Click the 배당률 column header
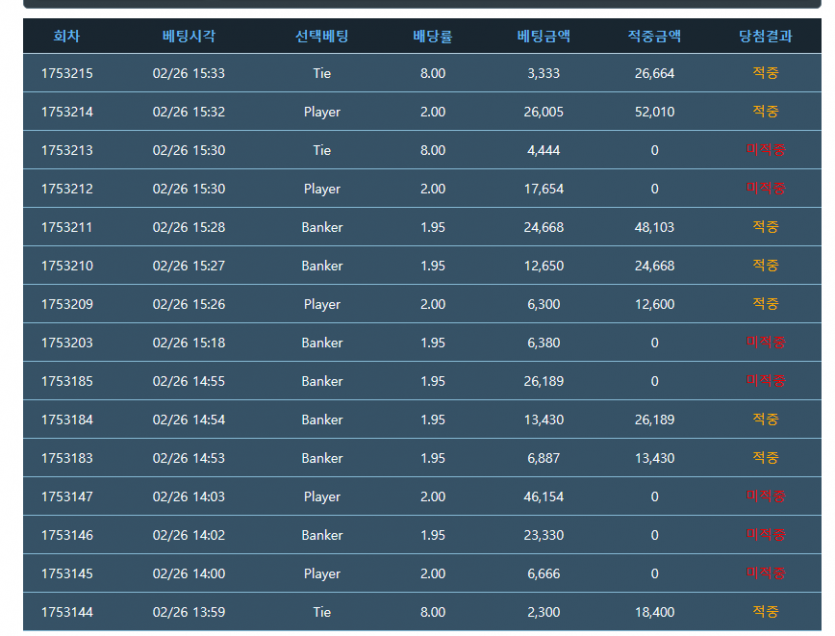This screenshot has width=835, height=636. (x=432, y=36)
